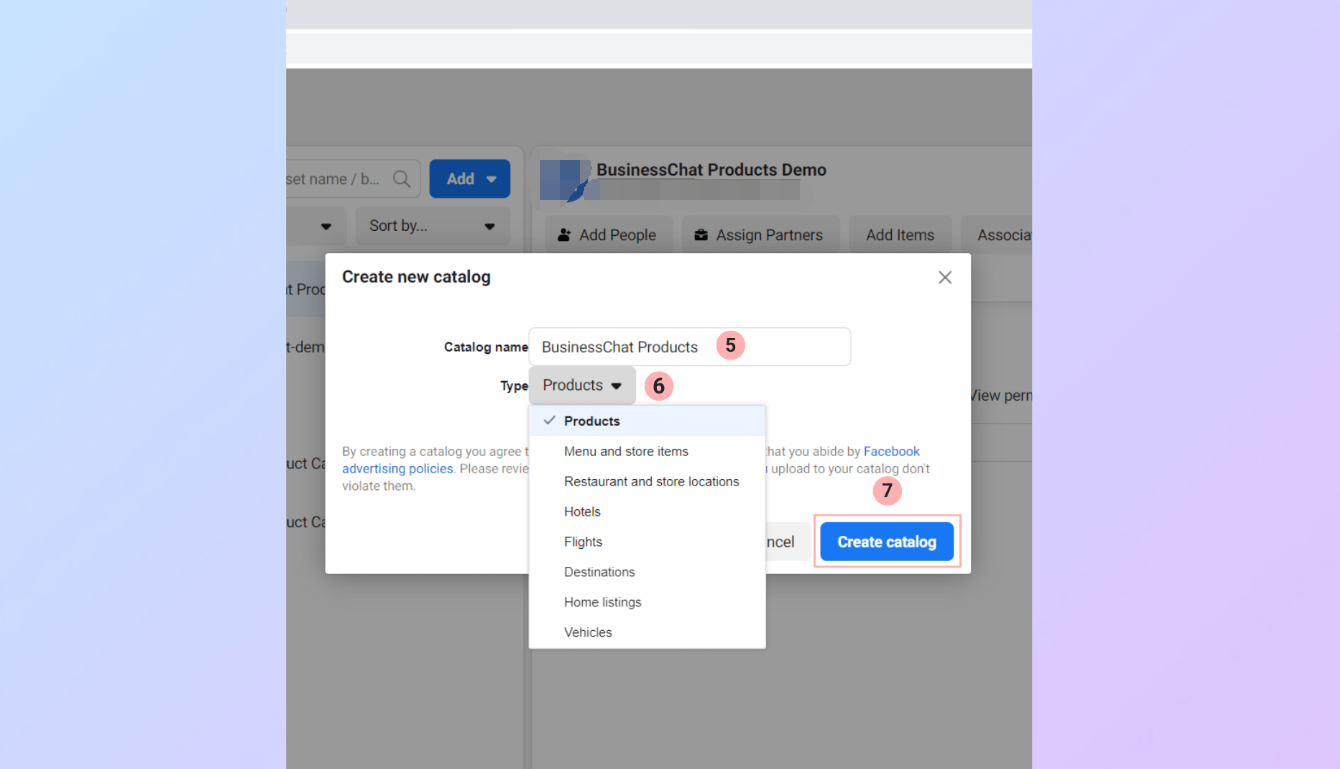Viewport: 1340px width, 769px height.
Task: Choose Flights catalog type
Action: [647, 541]
